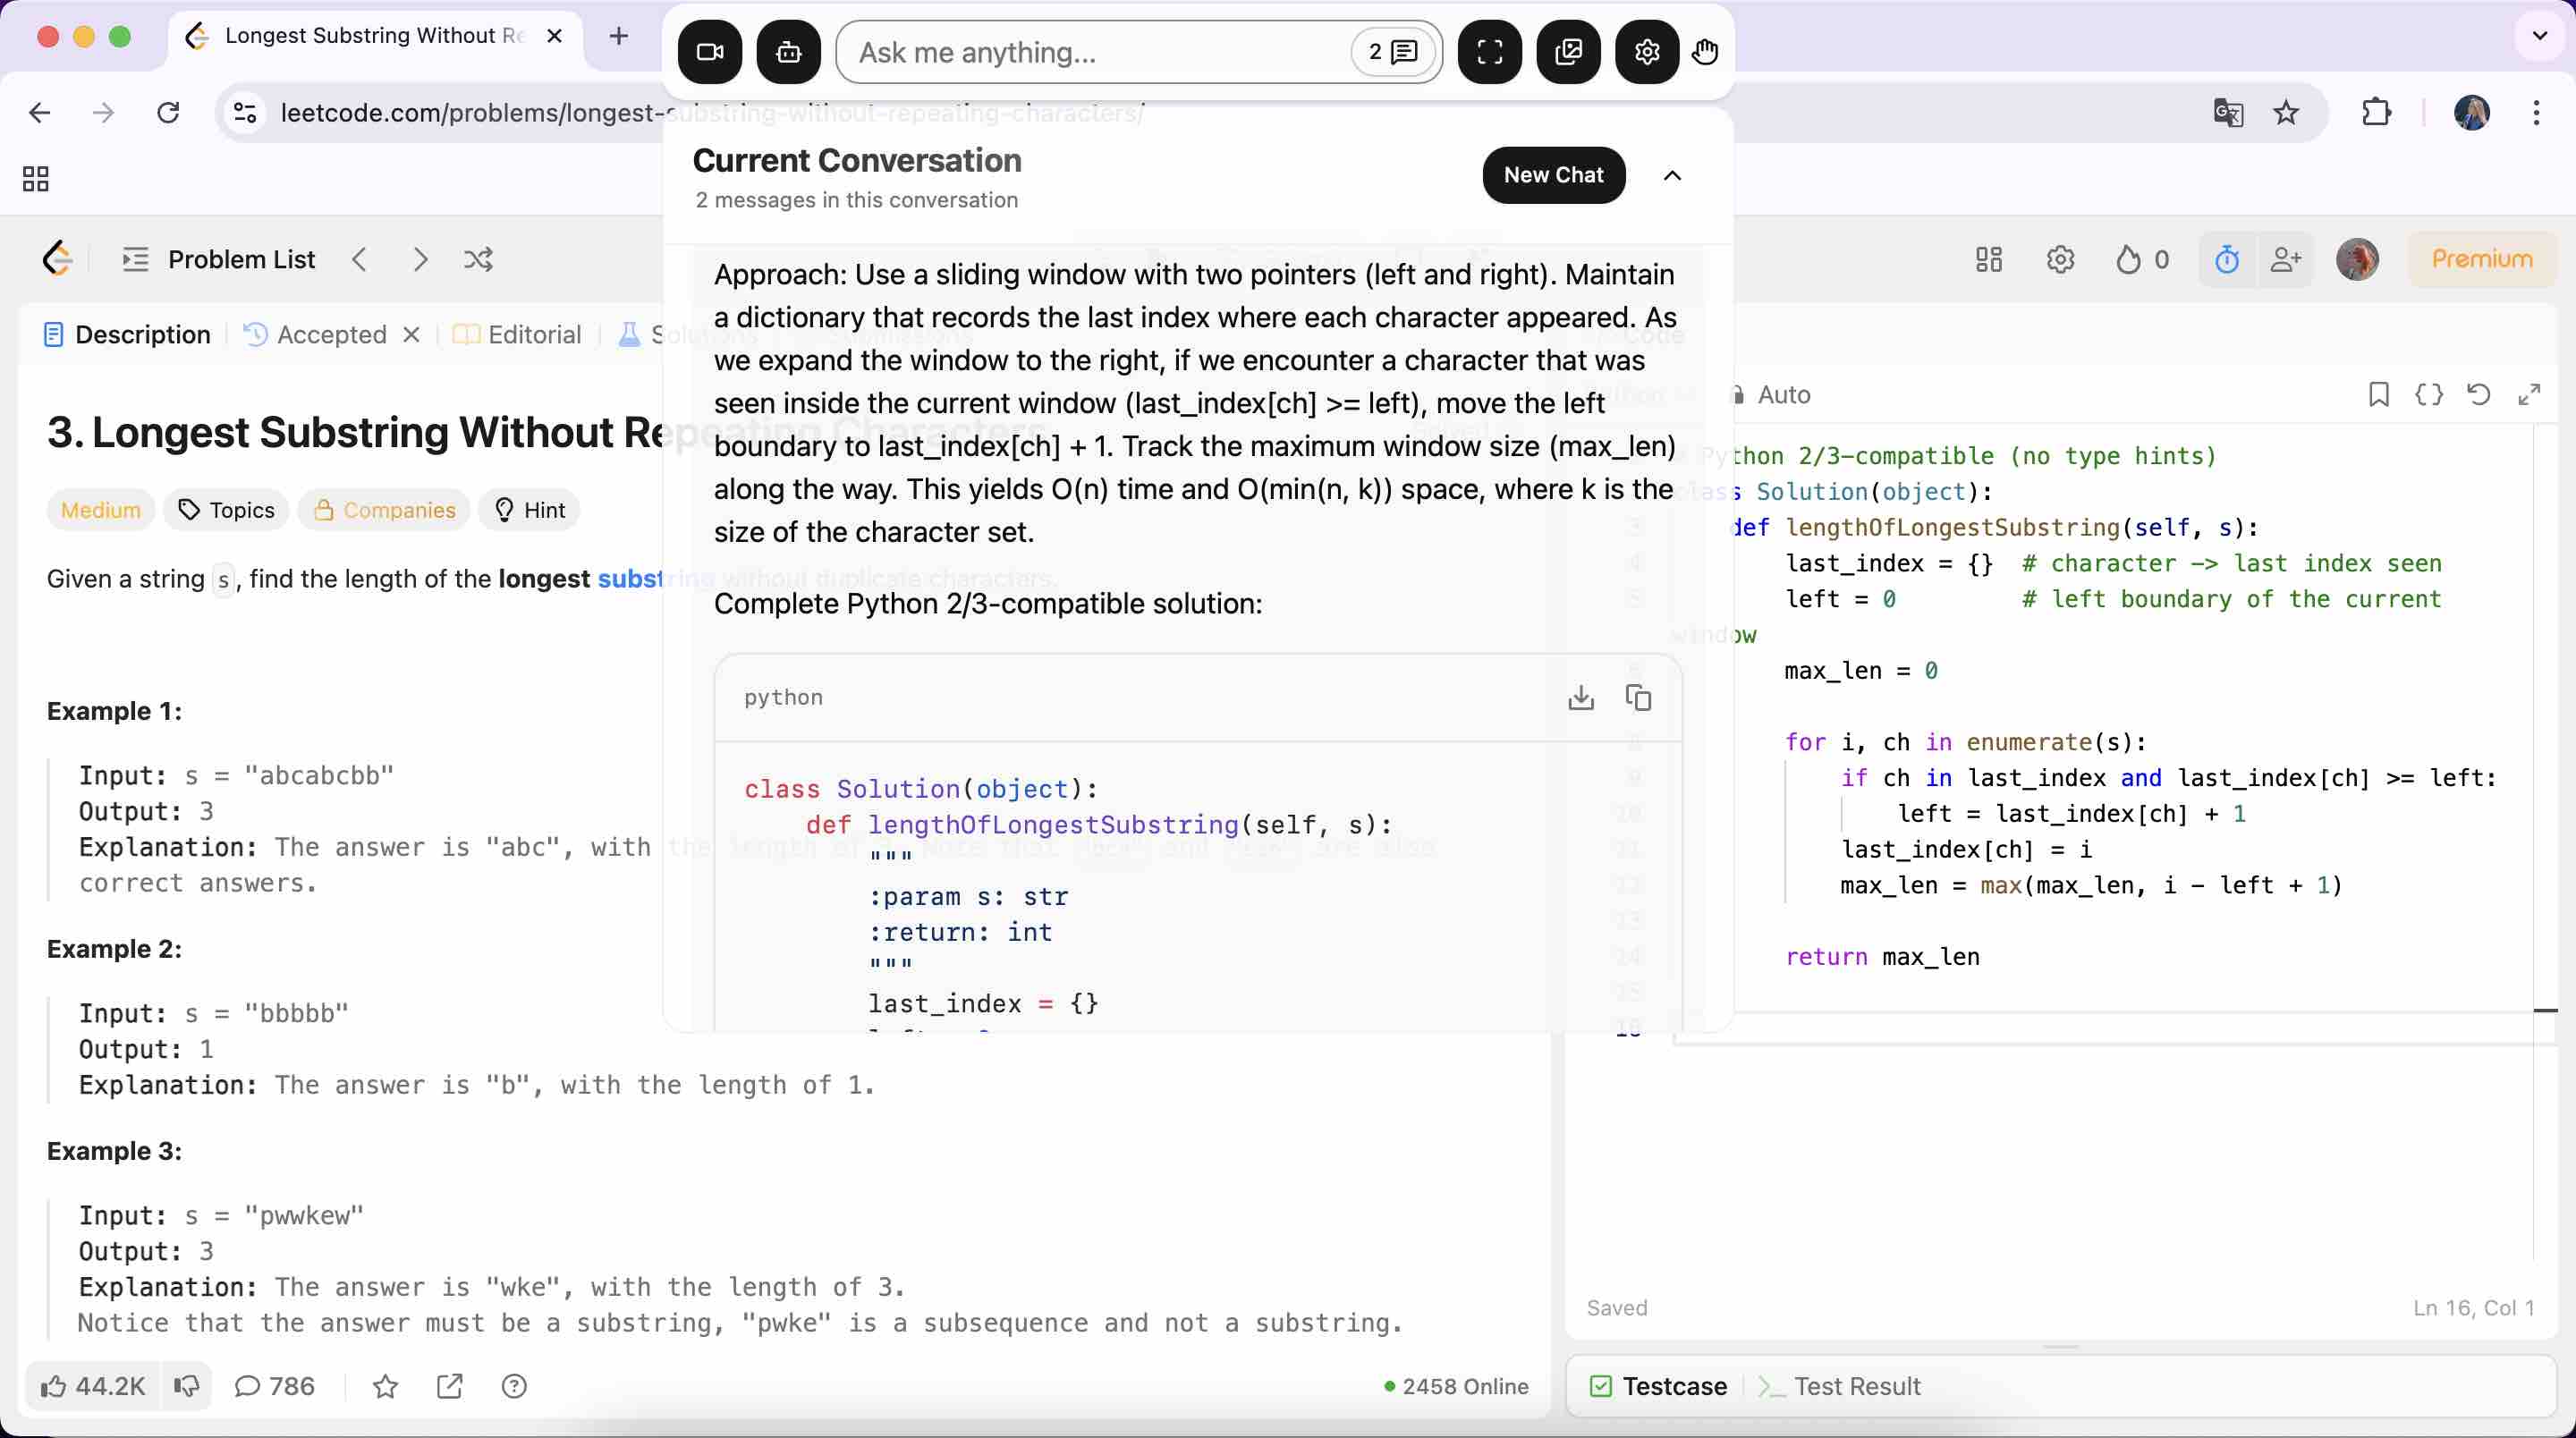Click the shuffle random problem icon

[x=478, y=260]
